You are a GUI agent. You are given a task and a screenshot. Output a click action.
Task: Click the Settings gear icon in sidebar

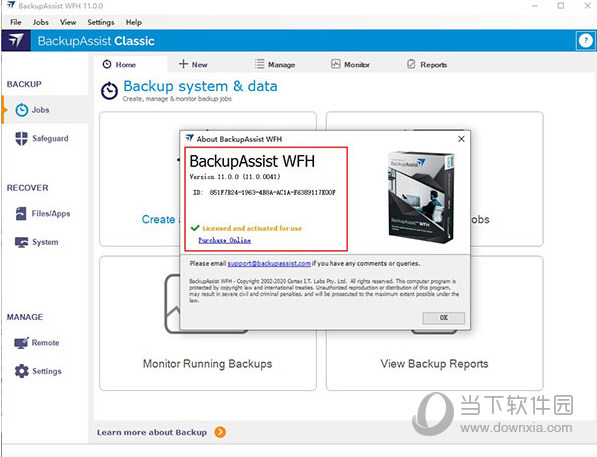22,371
